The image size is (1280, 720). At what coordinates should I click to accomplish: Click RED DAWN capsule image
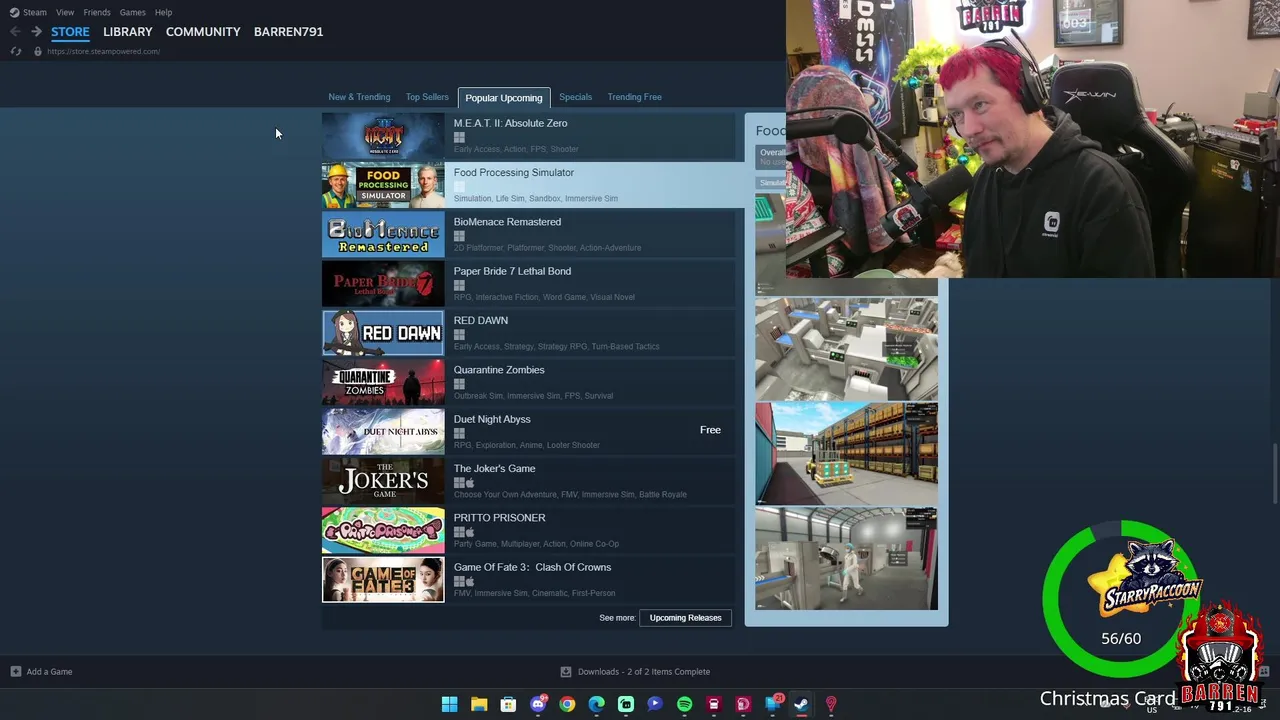[x=383, y=333]
